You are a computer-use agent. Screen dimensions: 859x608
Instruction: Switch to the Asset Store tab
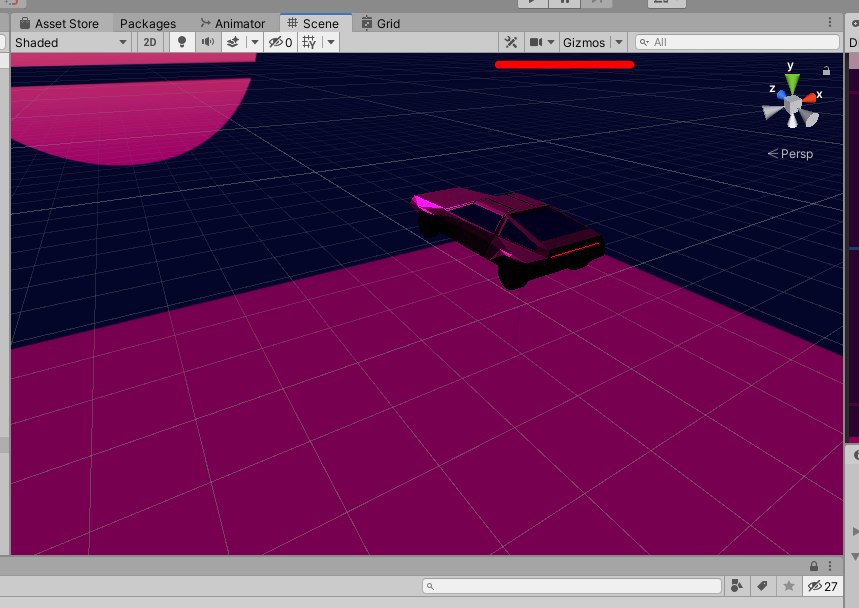(x=59, y=24)
